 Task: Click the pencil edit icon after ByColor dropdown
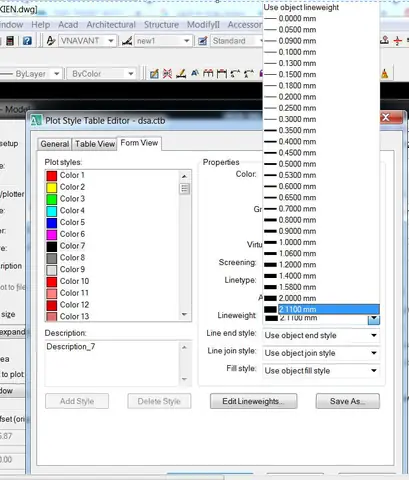point(154,74)
